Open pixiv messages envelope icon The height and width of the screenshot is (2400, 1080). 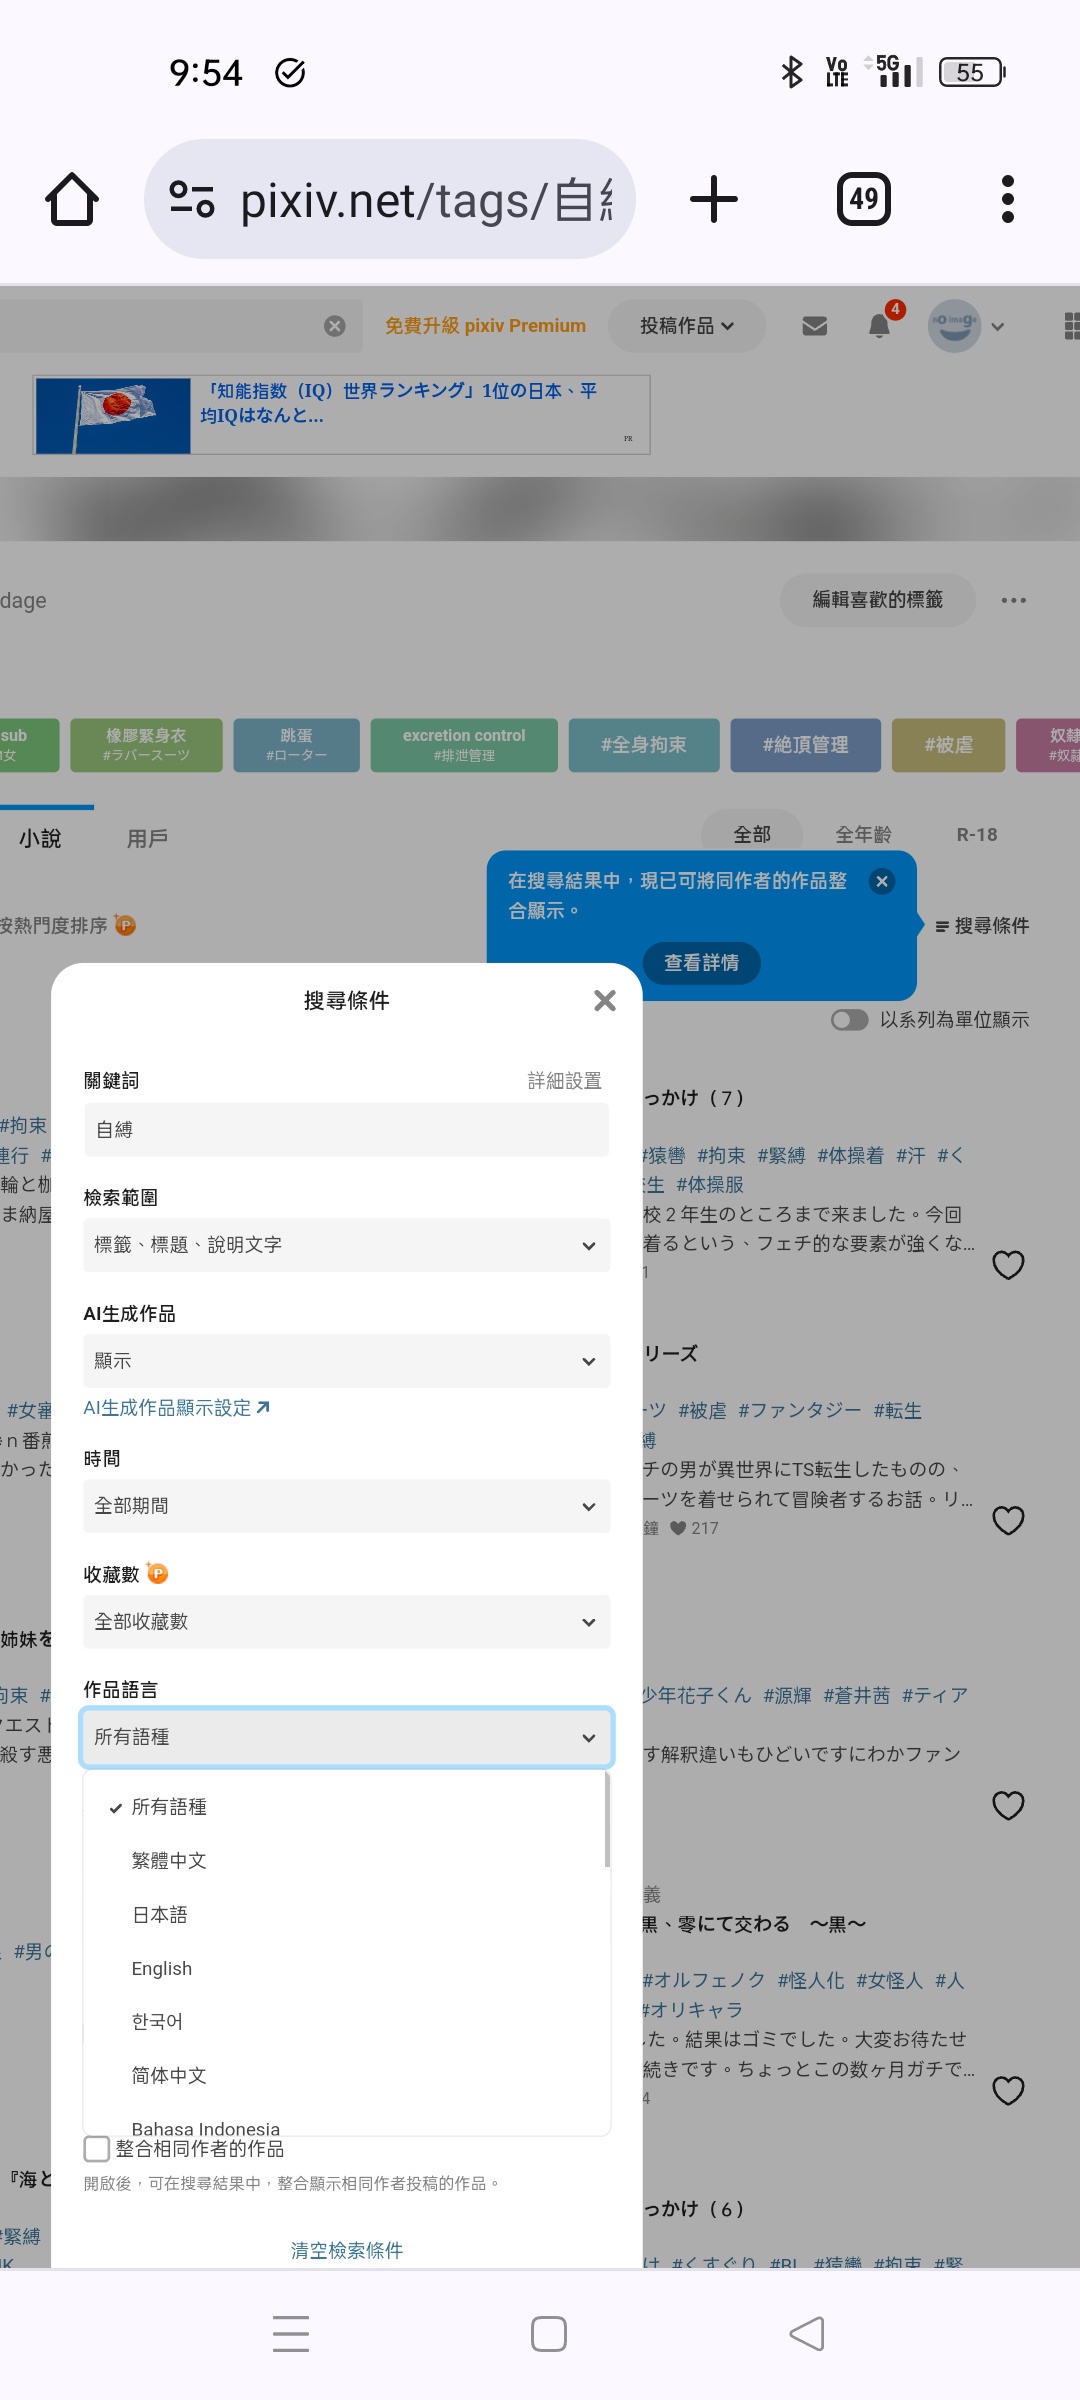[815, 326]
